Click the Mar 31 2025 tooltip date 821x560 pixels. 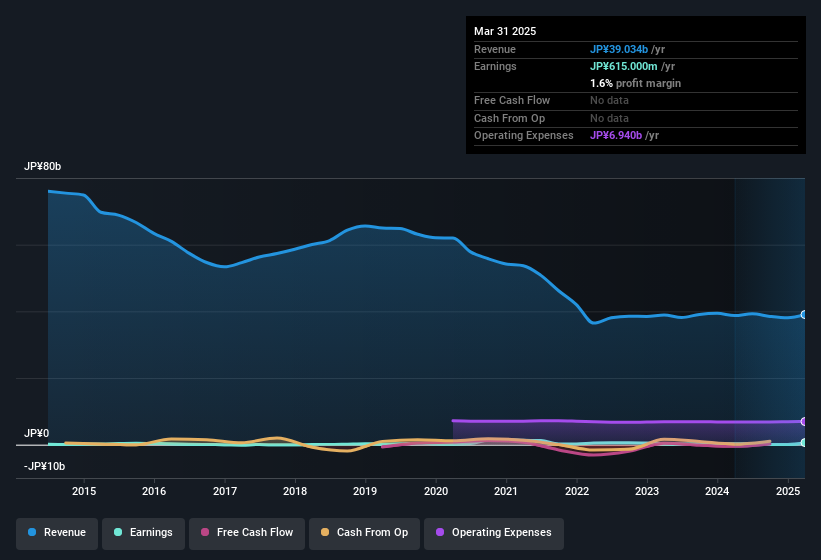tap(505, 31)
